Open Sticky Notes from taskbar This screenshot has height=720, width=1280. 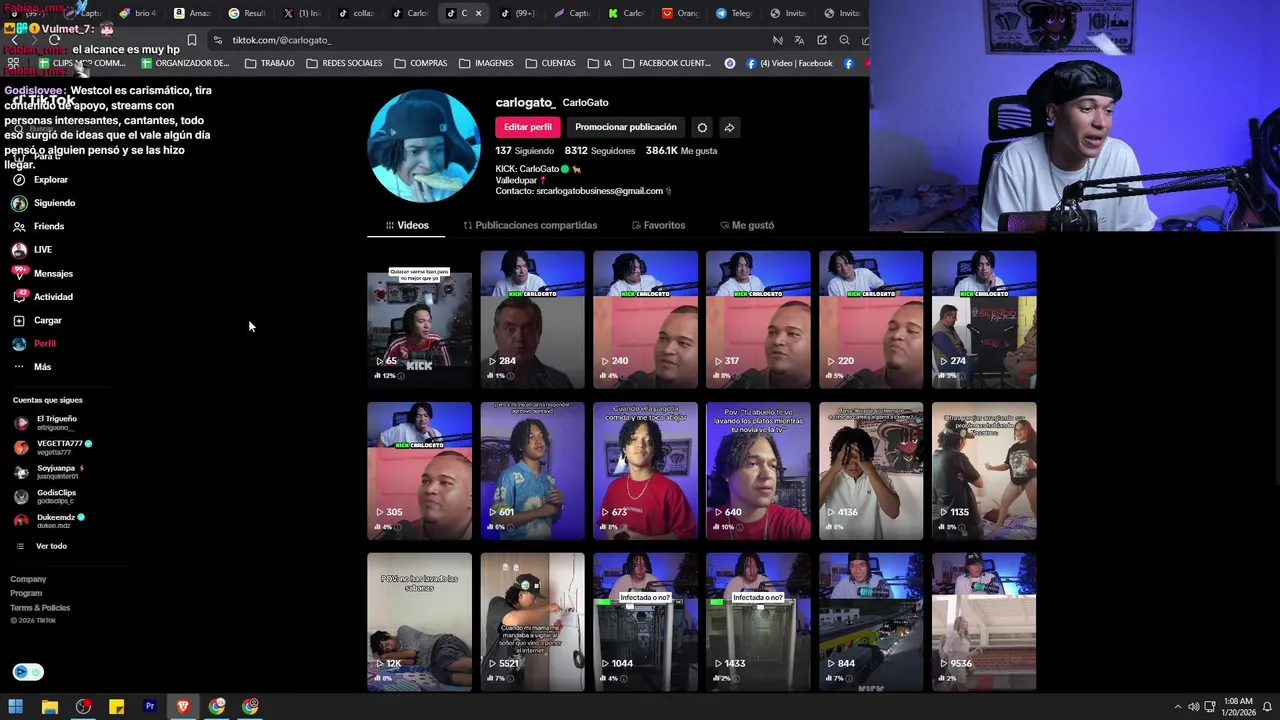coord(116,707)
